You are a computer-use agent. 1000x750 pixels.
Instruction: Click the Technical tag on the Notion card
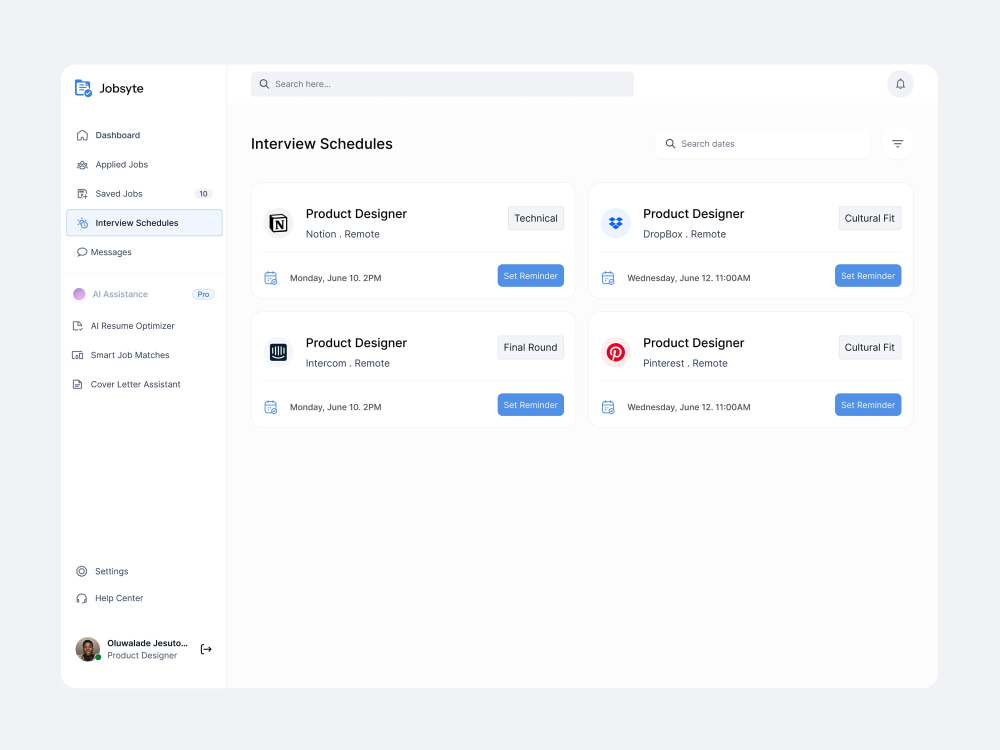[x=536, y=218]
